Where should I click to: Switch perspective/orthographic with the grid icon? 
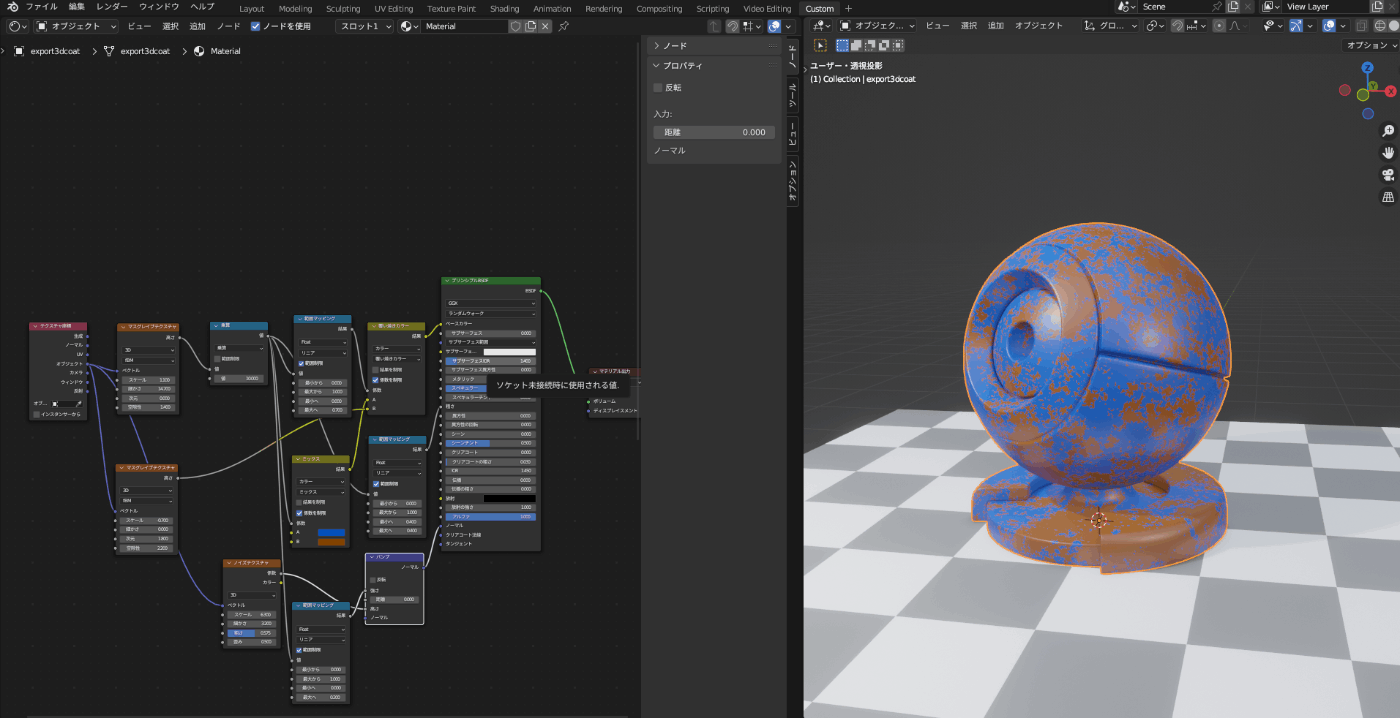click(x=1388, y=198)
